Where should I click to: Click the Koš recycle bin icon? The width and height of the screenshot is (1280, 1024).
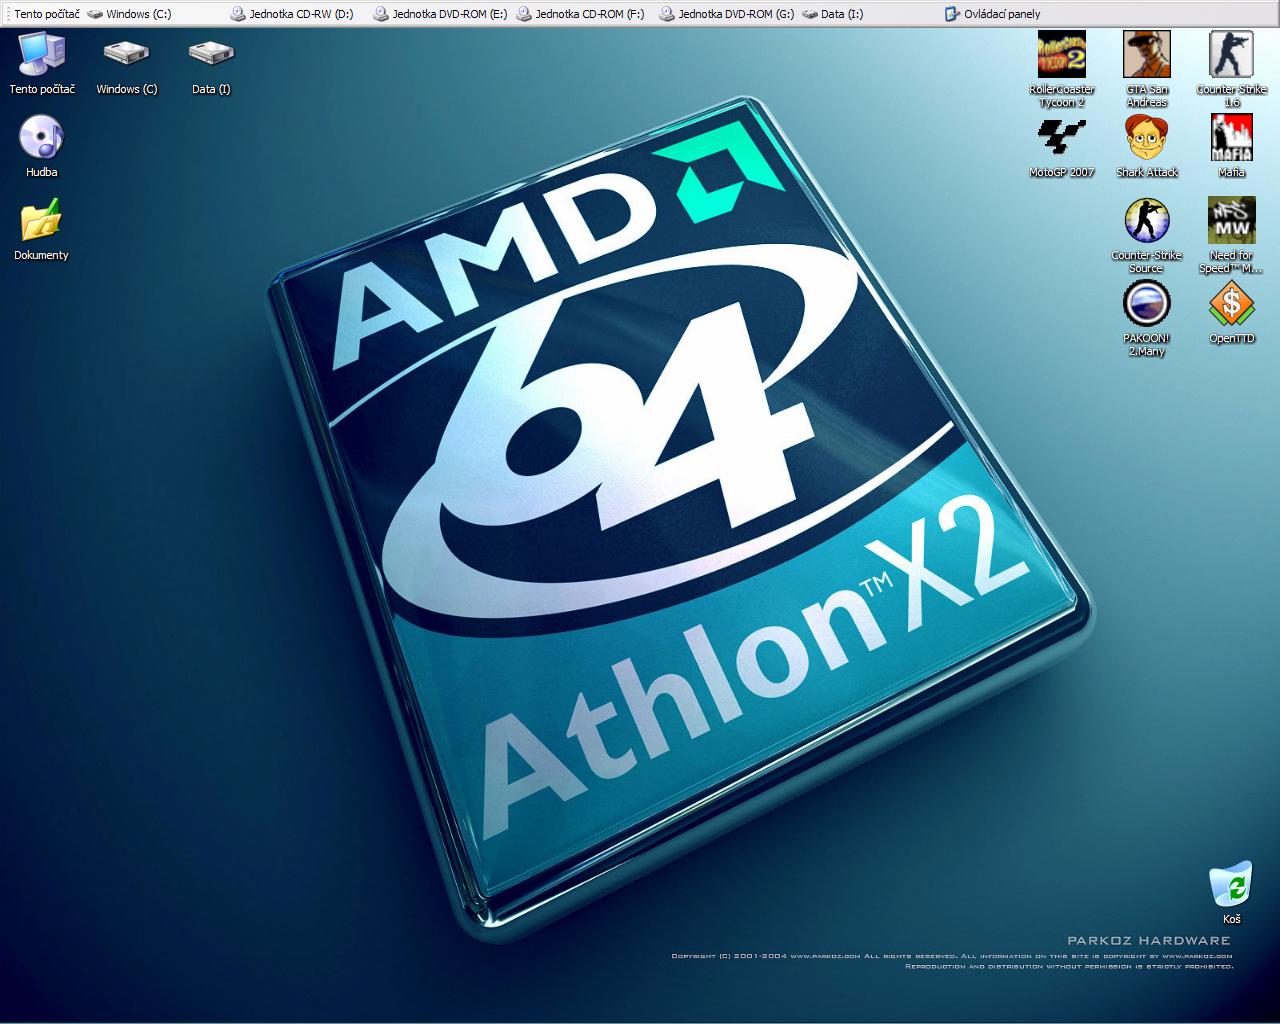click(1231, 885)
